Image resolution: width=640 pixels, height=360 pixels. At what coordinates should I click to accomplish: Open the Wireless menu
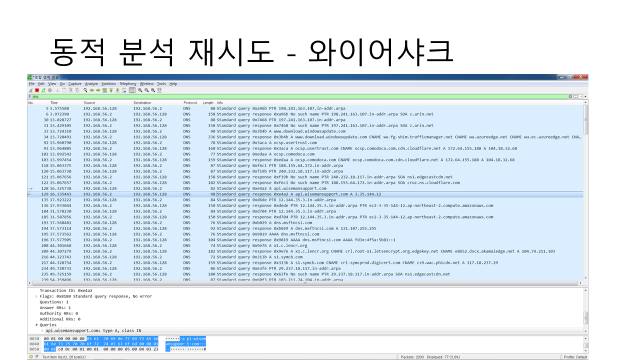[x=147, y=84]
